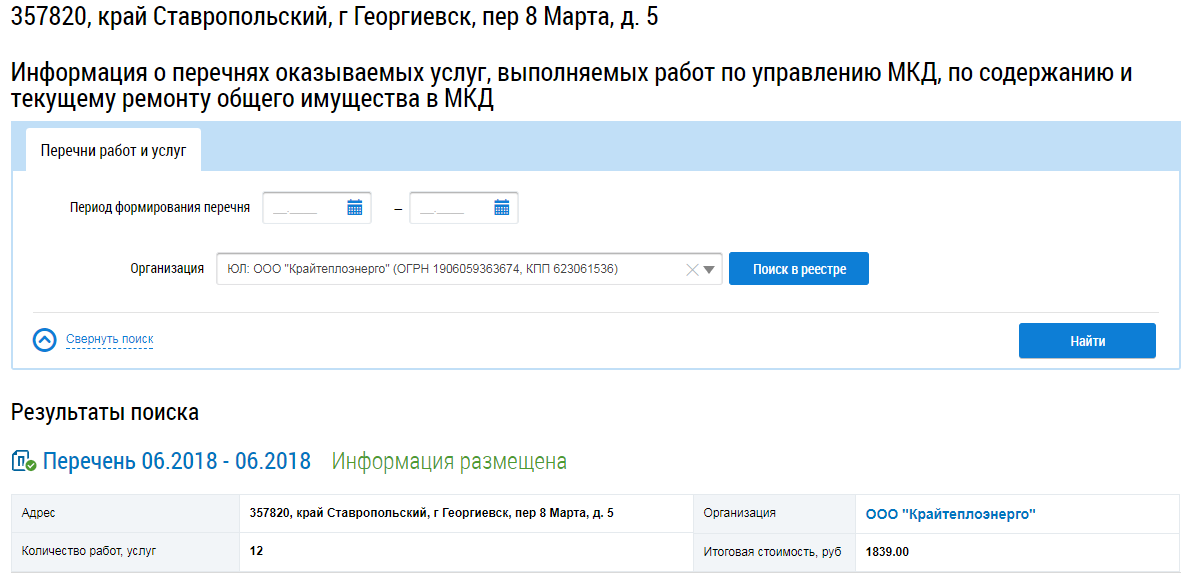
Task: Focus the period end date input
Action: 450,208
